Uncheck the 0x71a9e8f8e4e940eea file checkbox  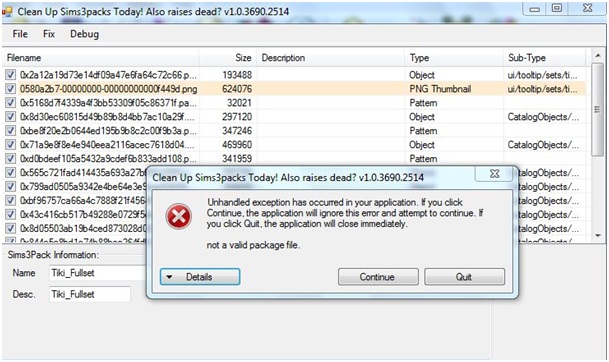(10, 144)
